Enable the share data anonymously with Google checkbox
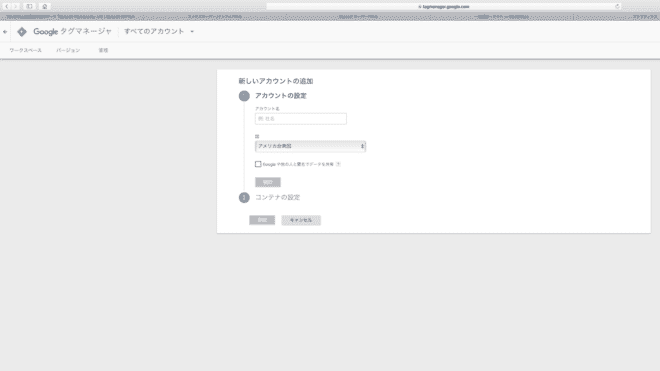The image size is (660, 371). click(x=258, y=164)
